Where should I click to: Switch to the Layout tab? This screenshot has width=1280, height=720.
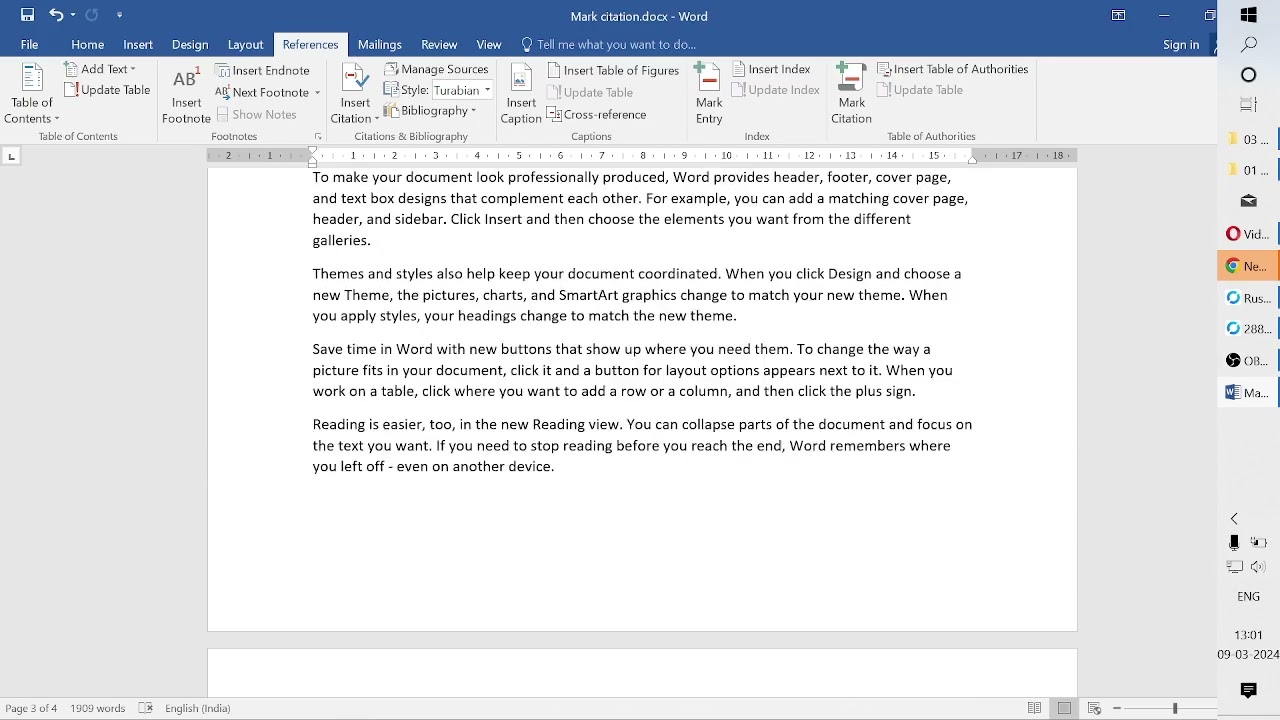245,45
